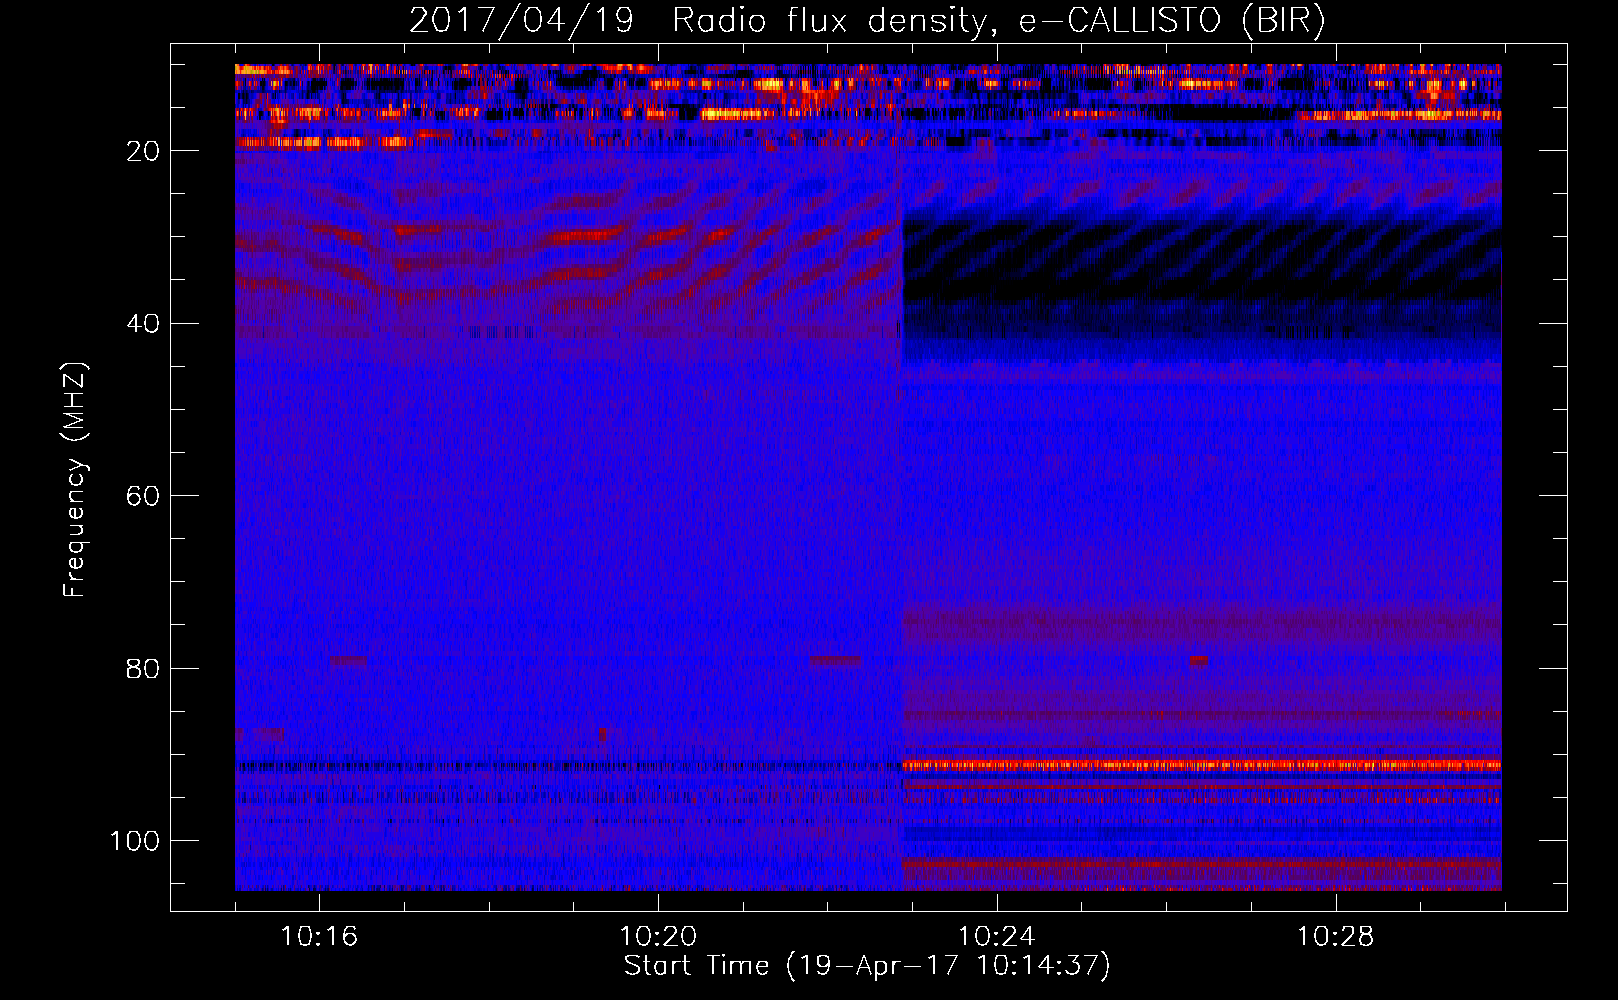
Task: Click the 'Start Time (19-Apr-17 10:14:37)' label
Action: point(867,966)
